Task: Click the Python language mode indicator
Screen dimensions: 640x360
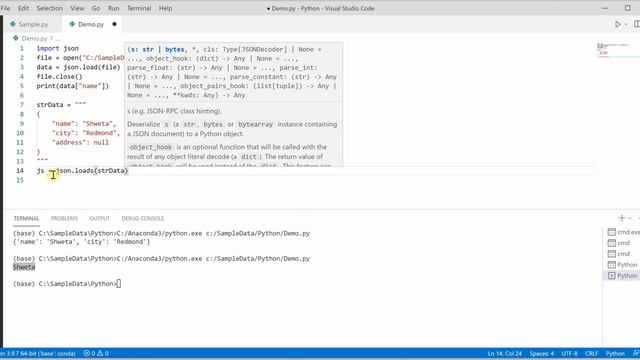Action: [x=615, y=353]
